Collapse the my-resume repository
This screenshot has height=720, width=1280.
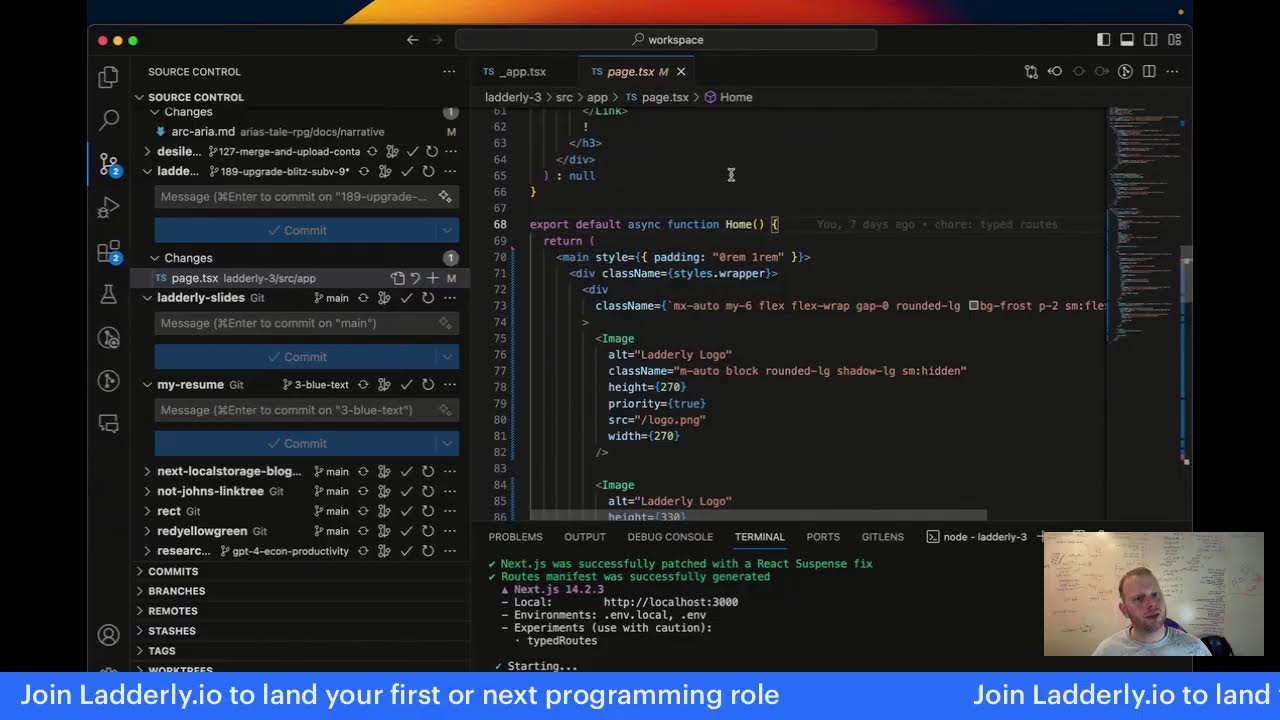(x=148, y=385)
